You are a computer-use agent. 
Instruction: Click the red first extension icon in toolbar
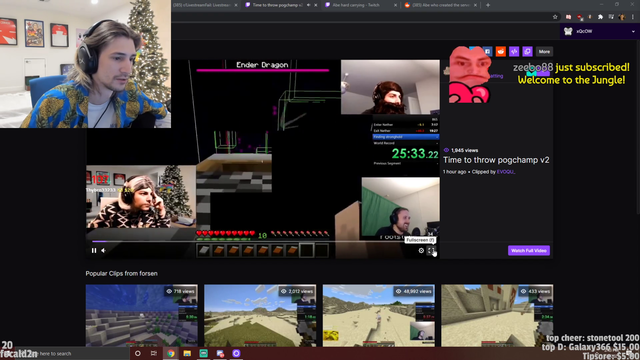(x=569, y=17)
